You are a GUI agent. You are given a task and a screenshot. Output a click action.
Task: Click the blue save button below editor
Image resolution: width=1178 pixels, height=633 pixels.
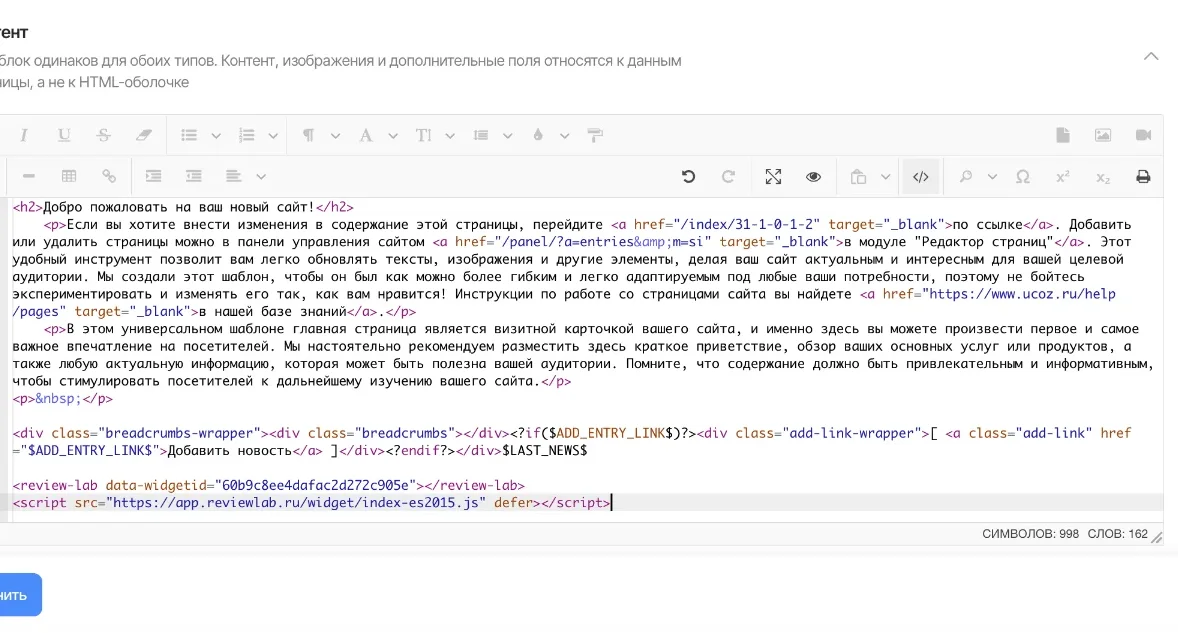coord(18,595)
